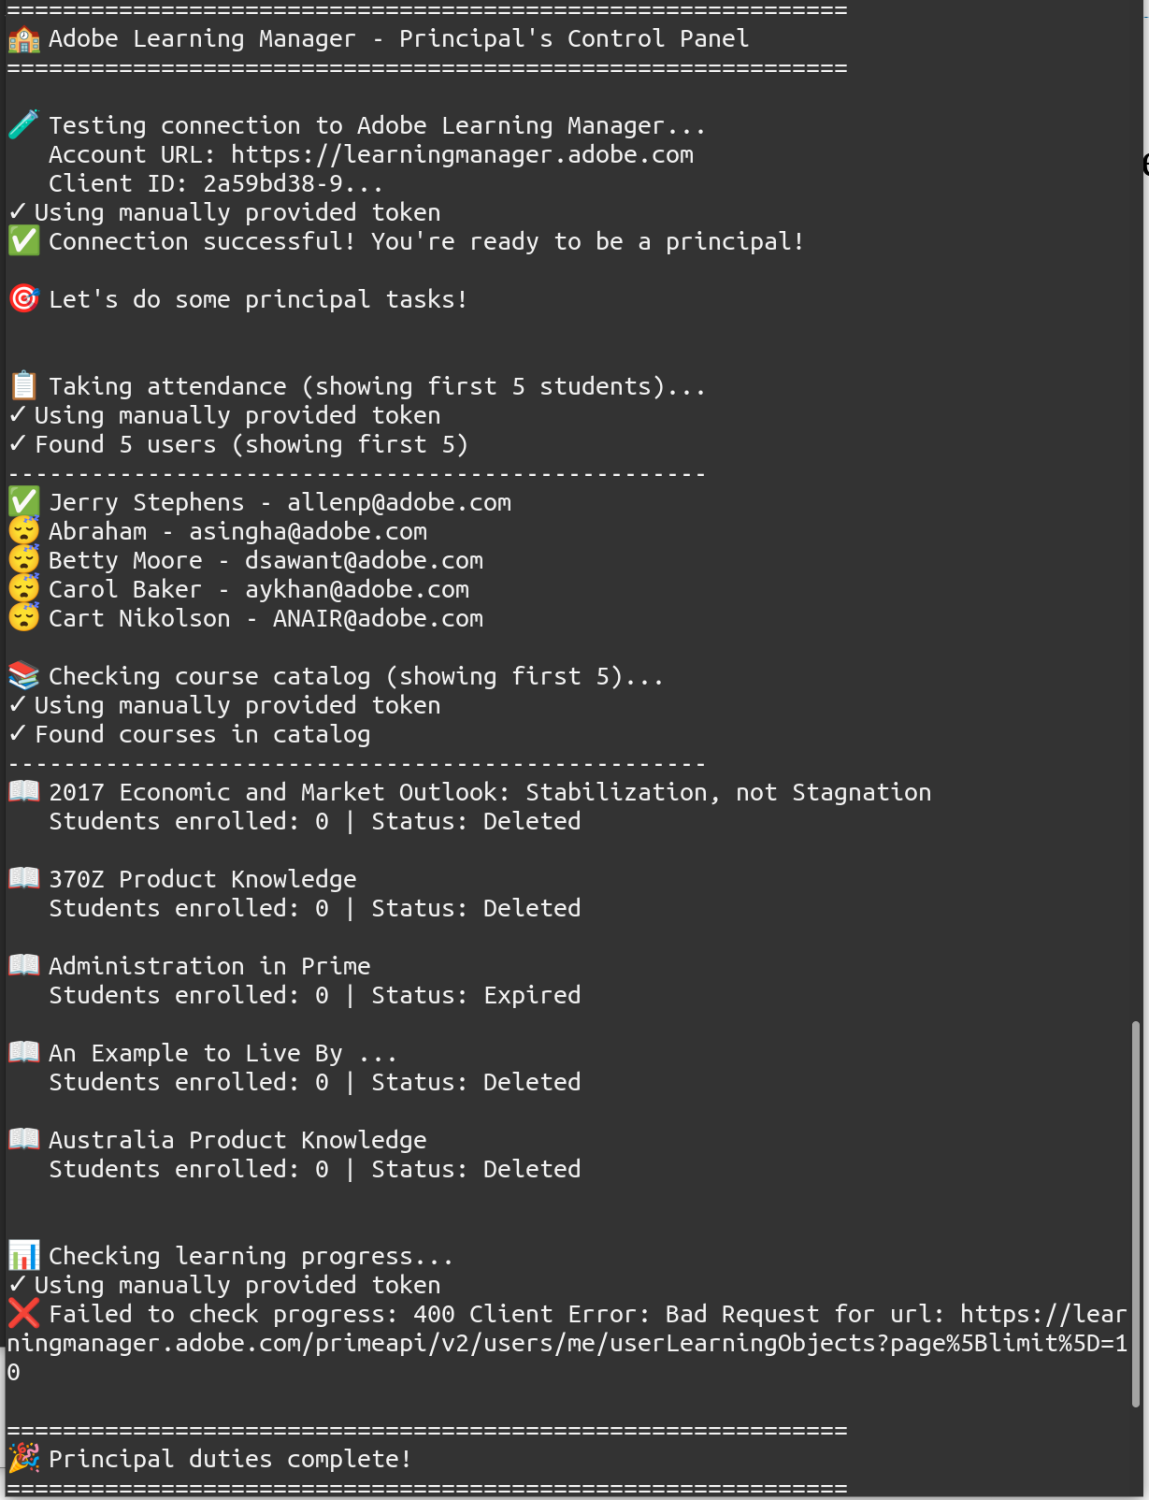The image size is (1149, 1500).
Task: Click the sleeping face beside Abraham
Action: [24, 531]
